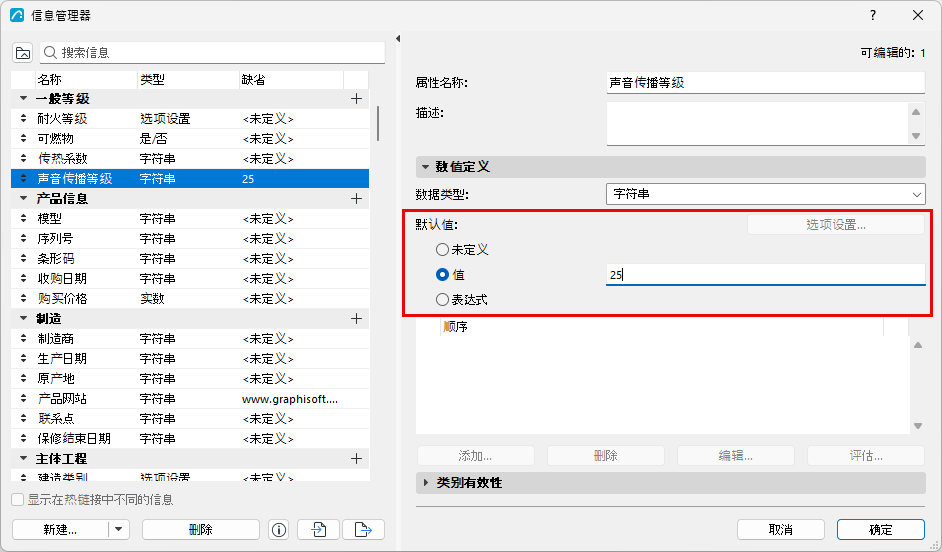Click the 描述 description text area
Image resolution: width=942 pixels, height=552 pixels.
tap(758, 124)
